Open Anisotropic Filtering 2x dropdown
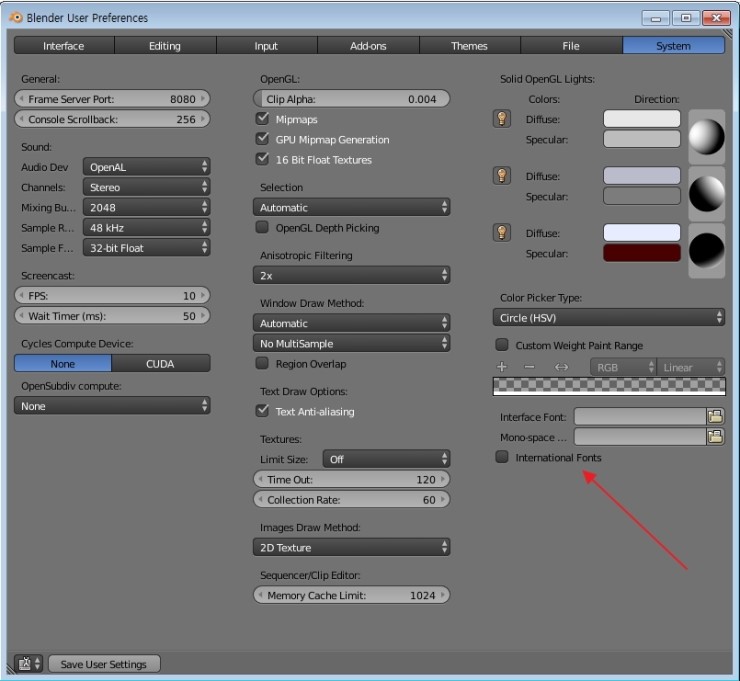Screen dimensions: 740x681 [352, 275]
